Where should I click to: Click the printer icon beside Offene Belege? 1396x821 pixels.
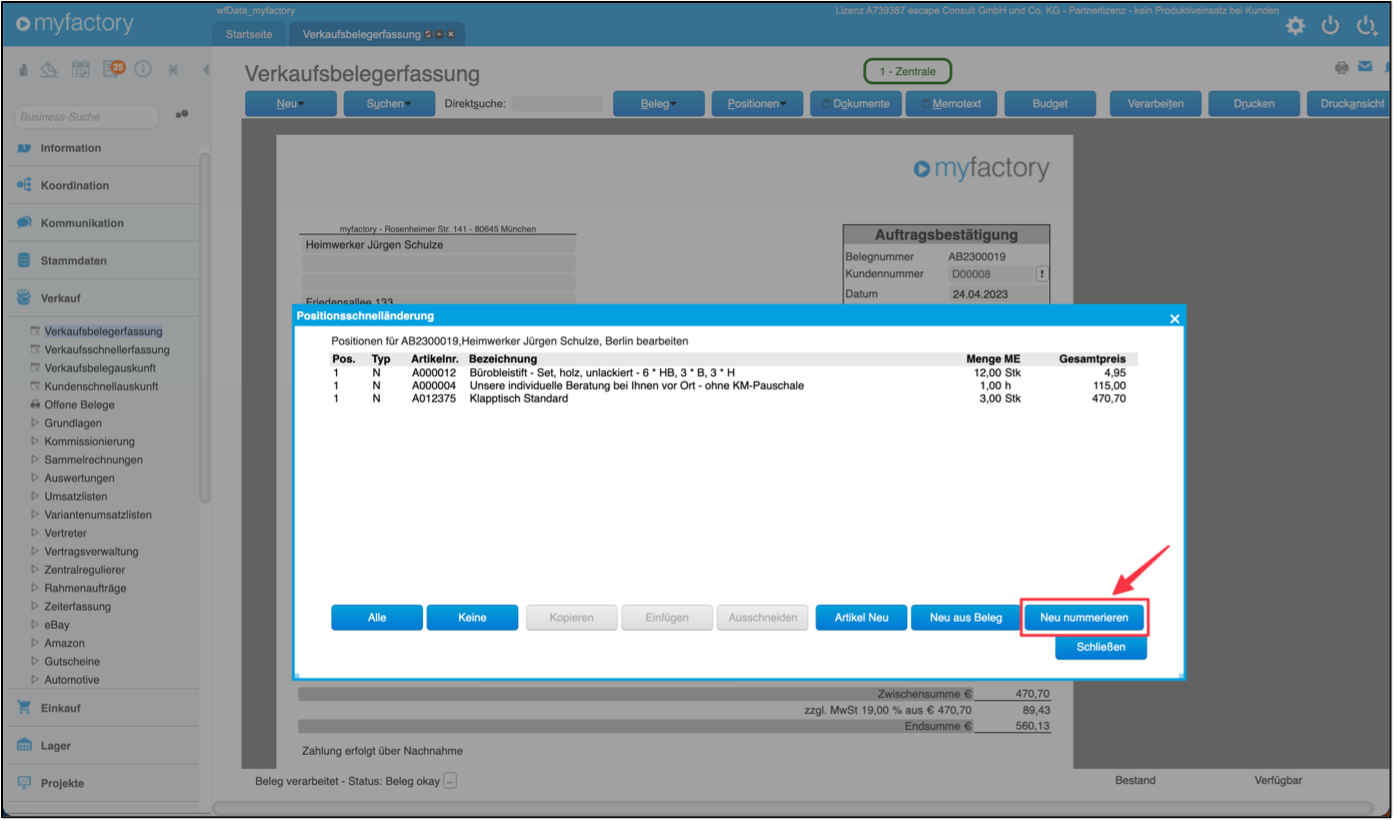coord(35,405)
